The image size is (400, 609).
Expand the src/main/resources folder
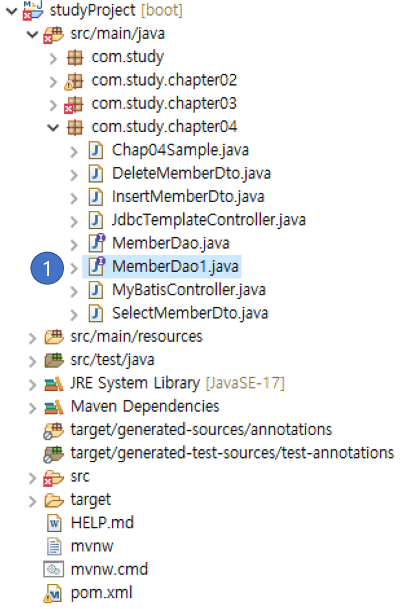click(x=33, y=338)
